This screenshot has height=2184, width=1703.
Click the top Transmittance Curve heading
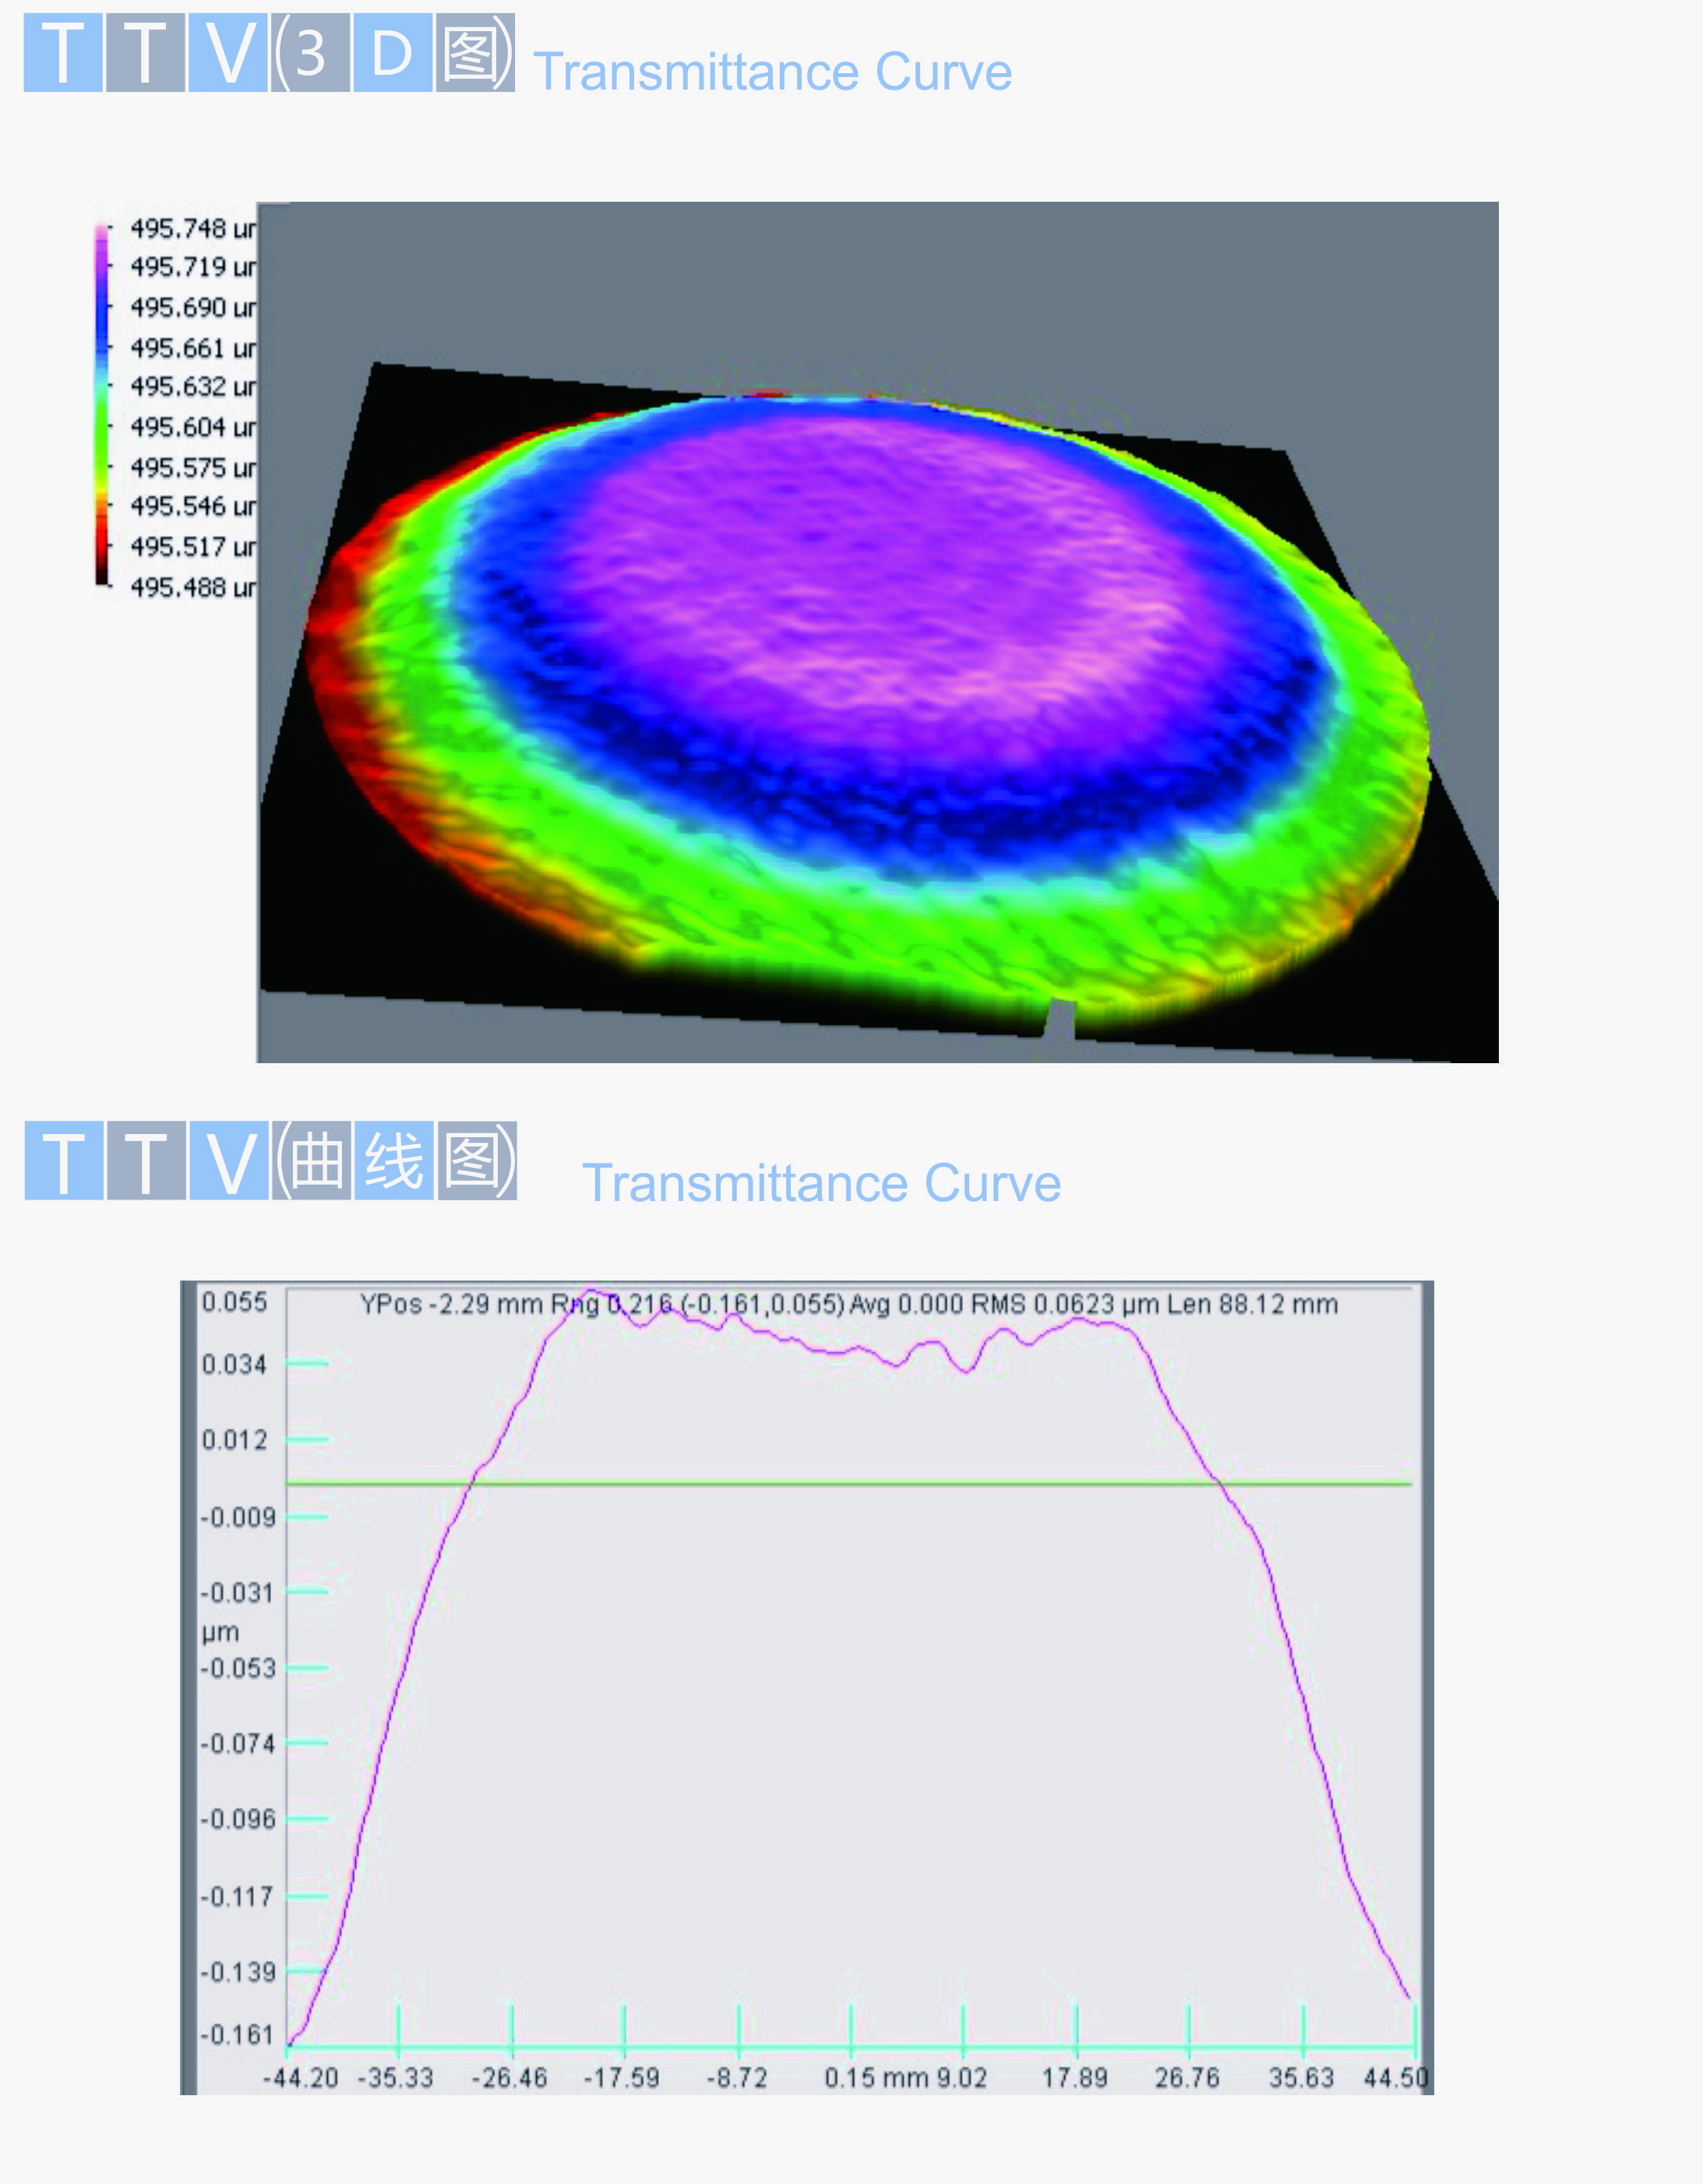coord(772,72)
